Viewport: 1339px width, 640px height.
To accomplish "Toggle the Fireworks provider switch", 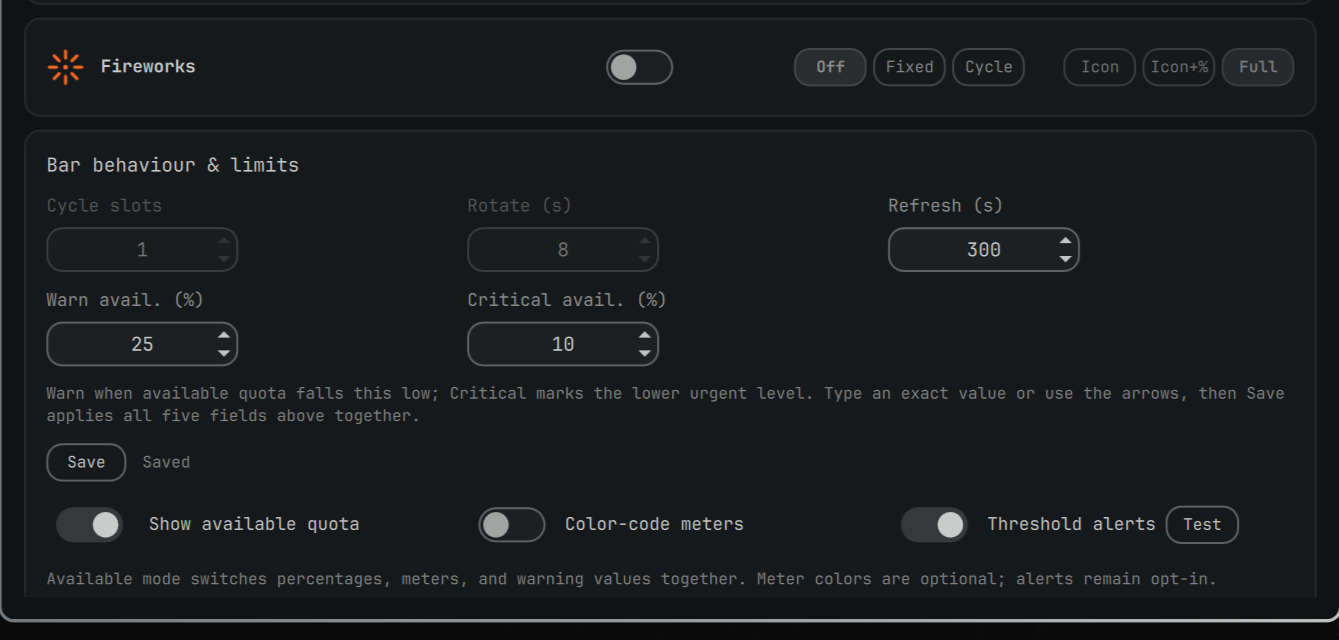I will point(639,67).
